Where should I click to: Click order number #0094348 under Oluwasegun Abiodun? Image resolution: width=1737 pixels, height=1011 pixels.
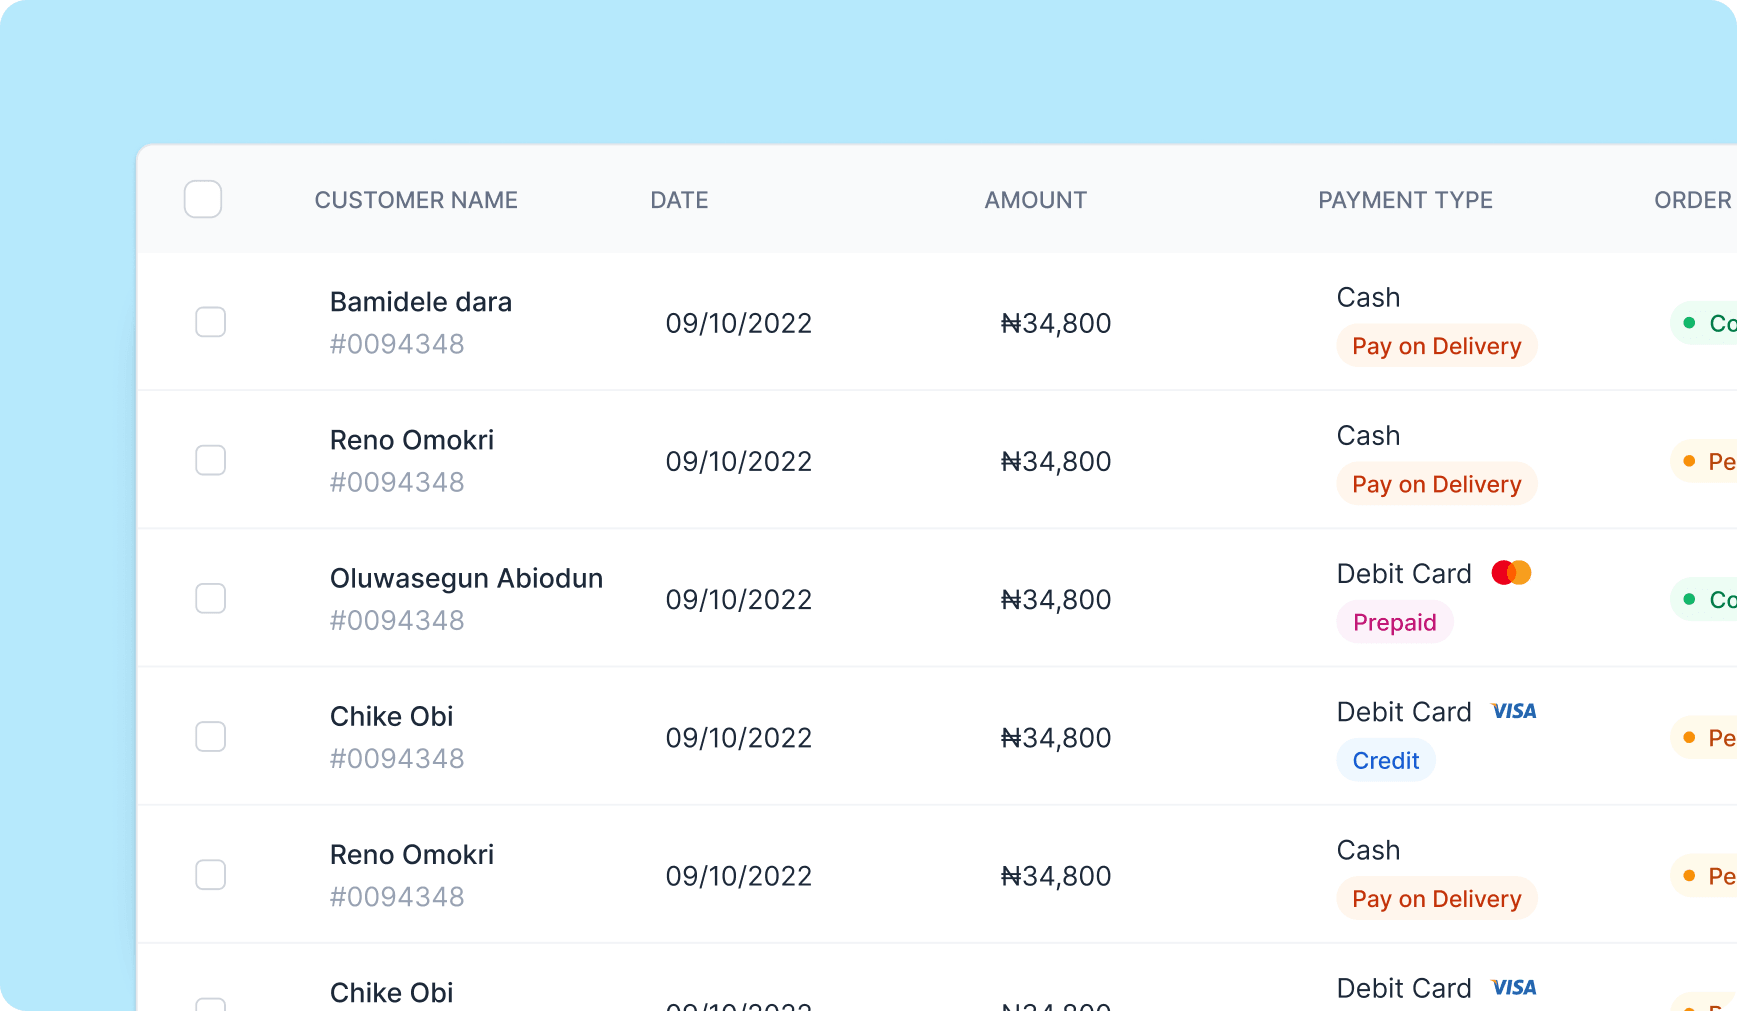coord(397,620)
